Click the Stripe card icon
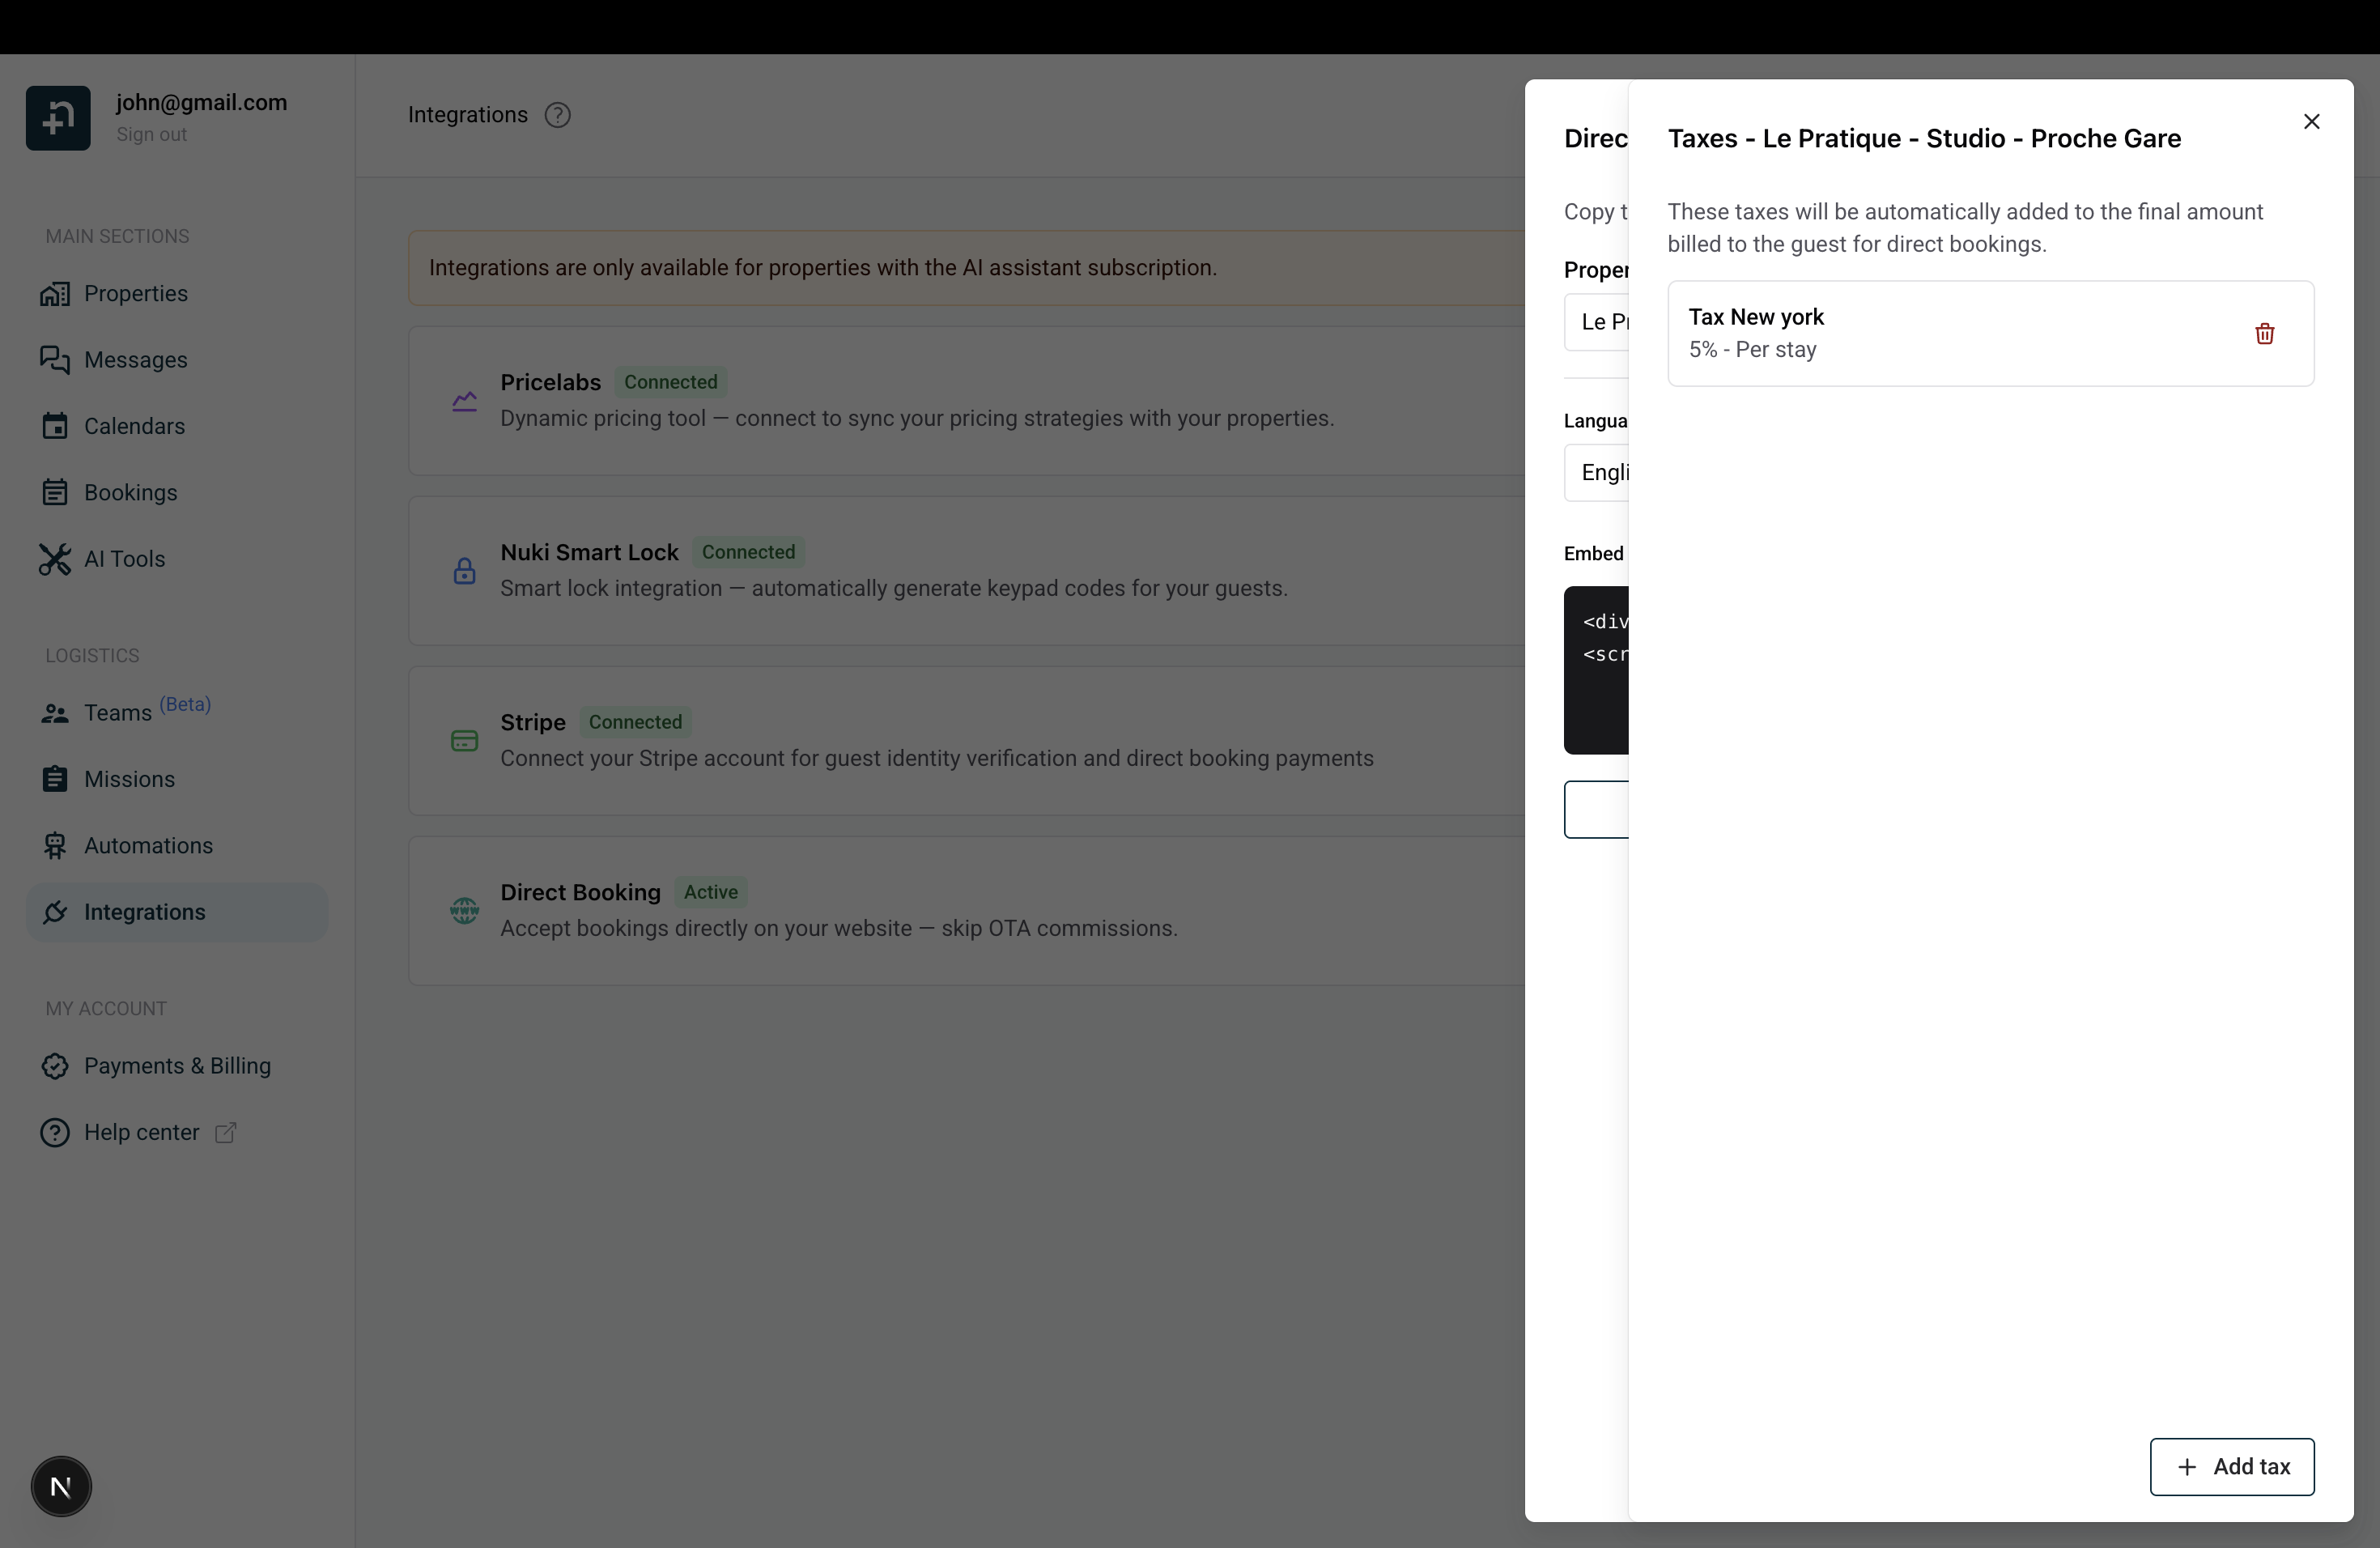This screenshot has height=1548, width=2380. [x=464, y=741]
